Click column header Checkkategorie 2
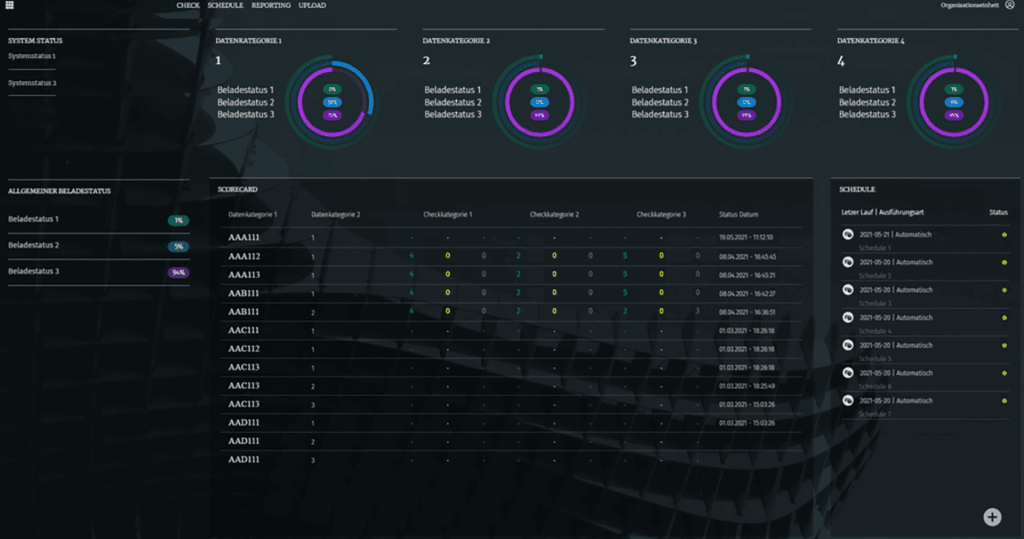 coord(554,214)
